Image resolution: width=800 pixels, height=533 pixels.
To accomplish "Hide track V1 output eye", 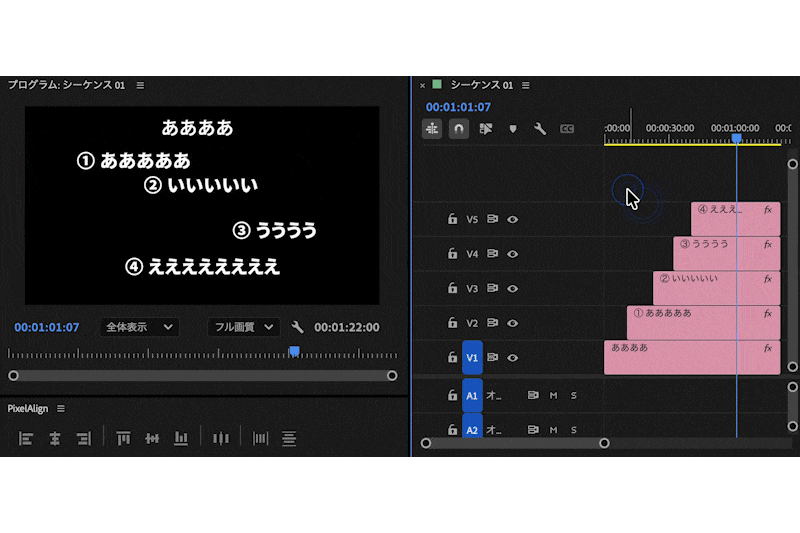I will point(513,358).
